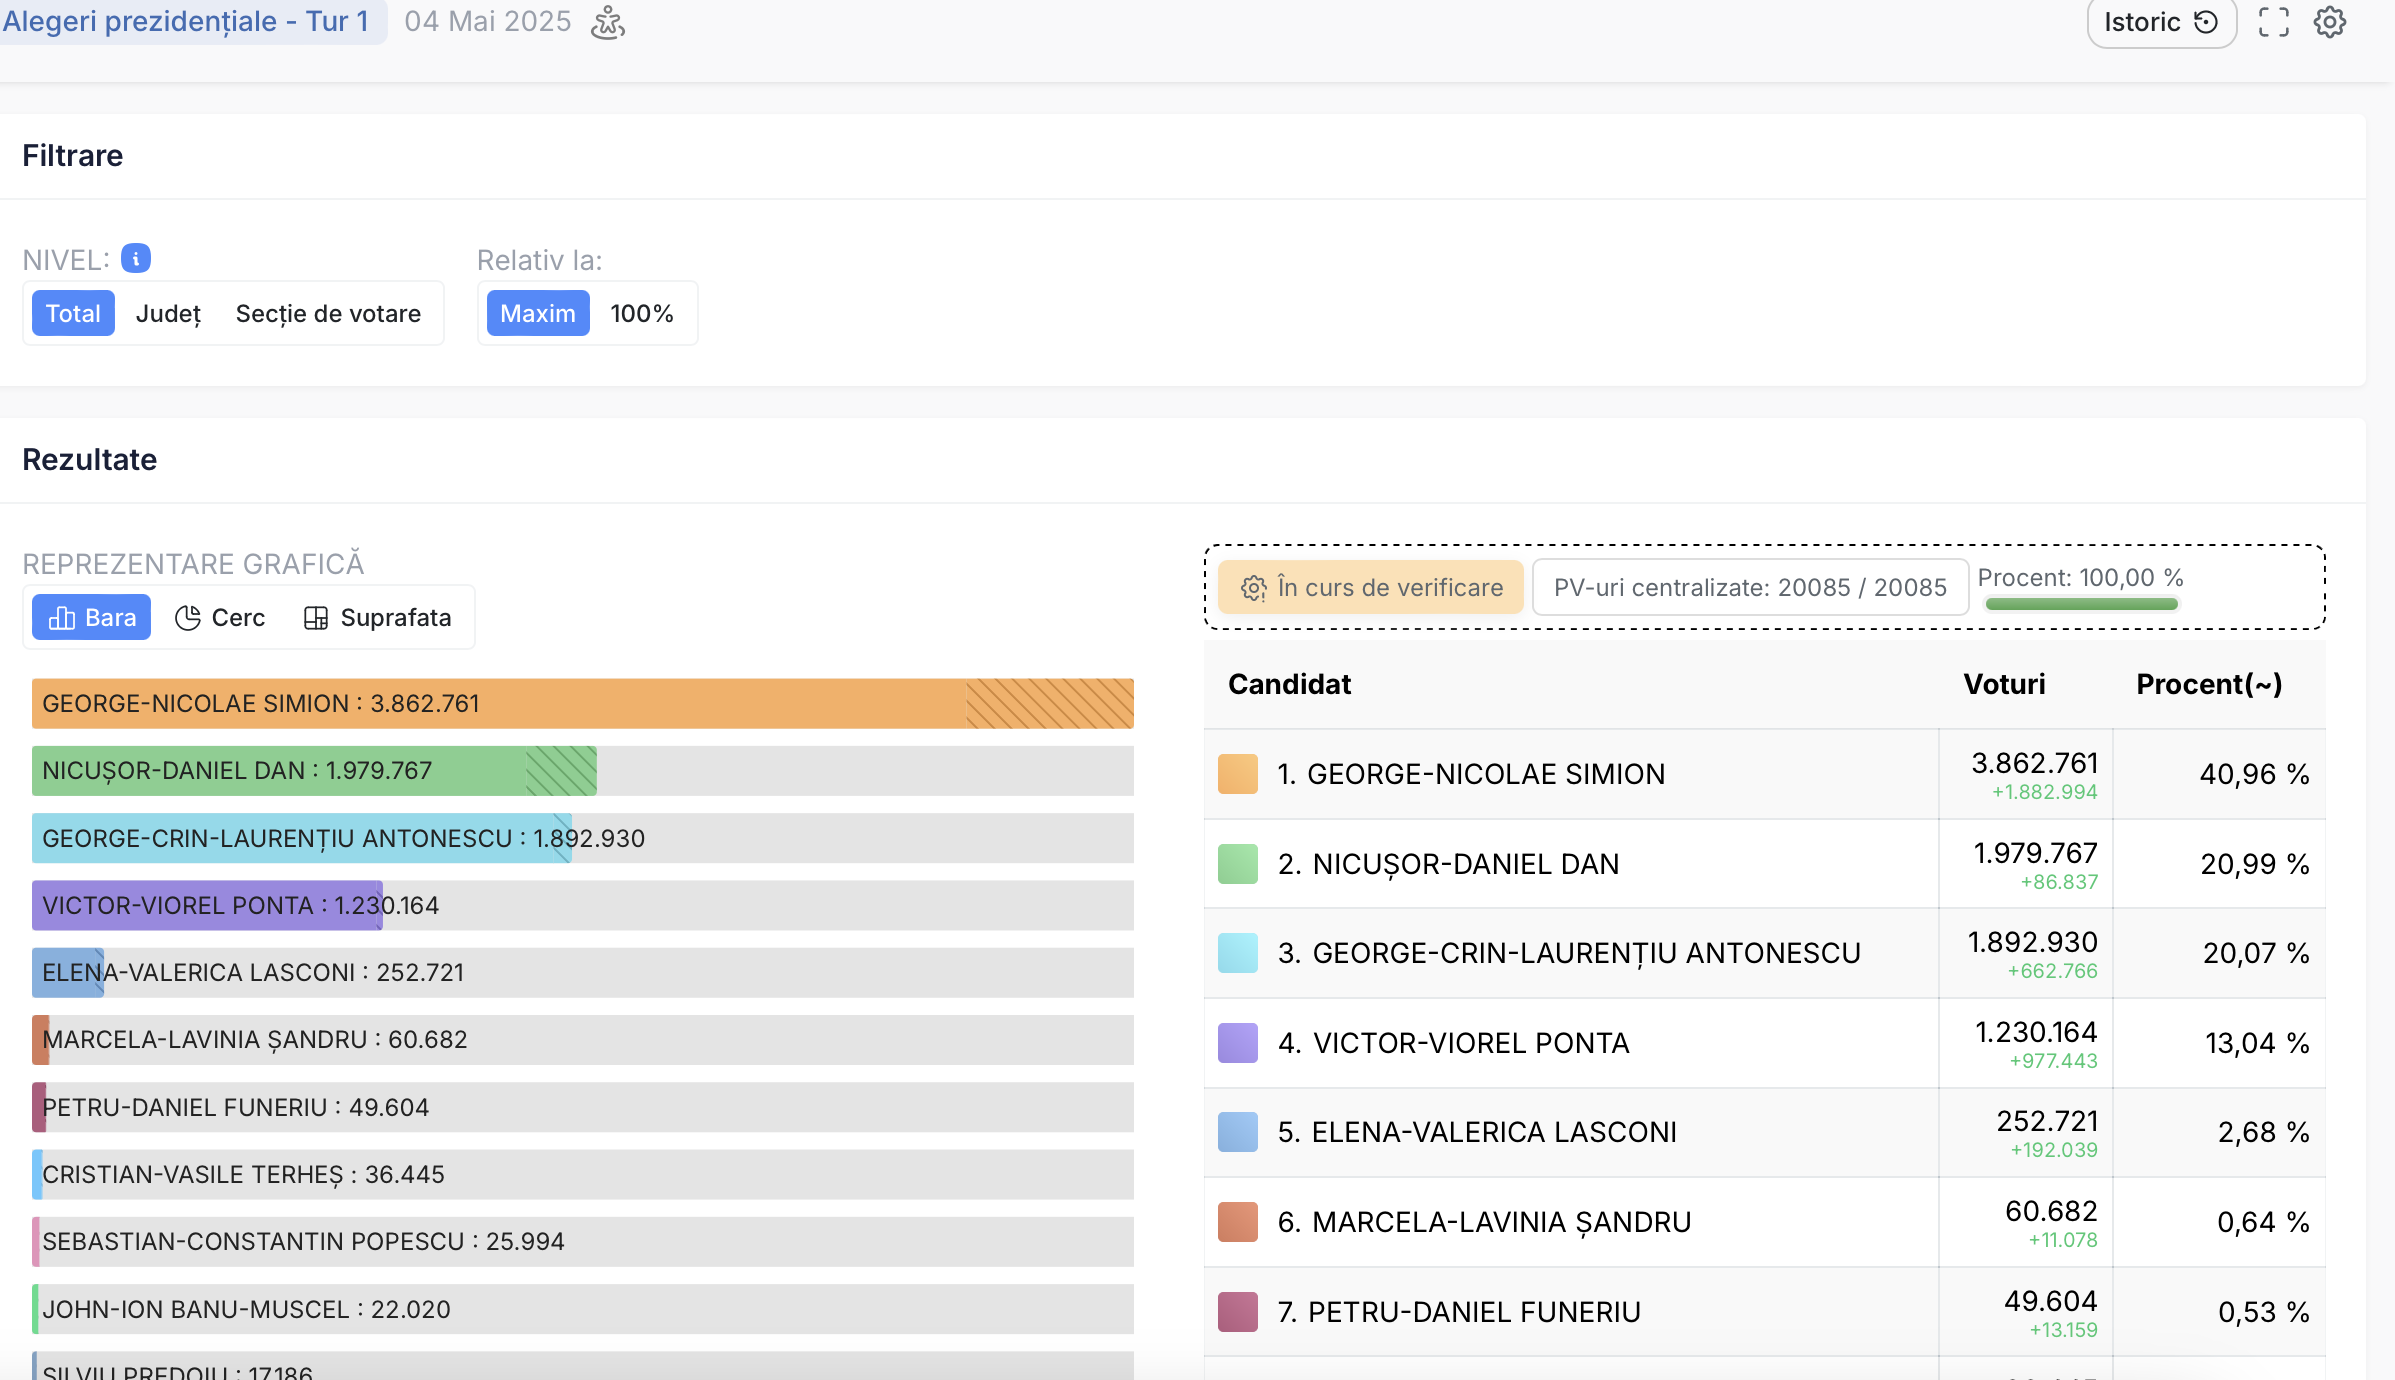Click the În curs de verificare status badge

click(x=1371, y=588)
